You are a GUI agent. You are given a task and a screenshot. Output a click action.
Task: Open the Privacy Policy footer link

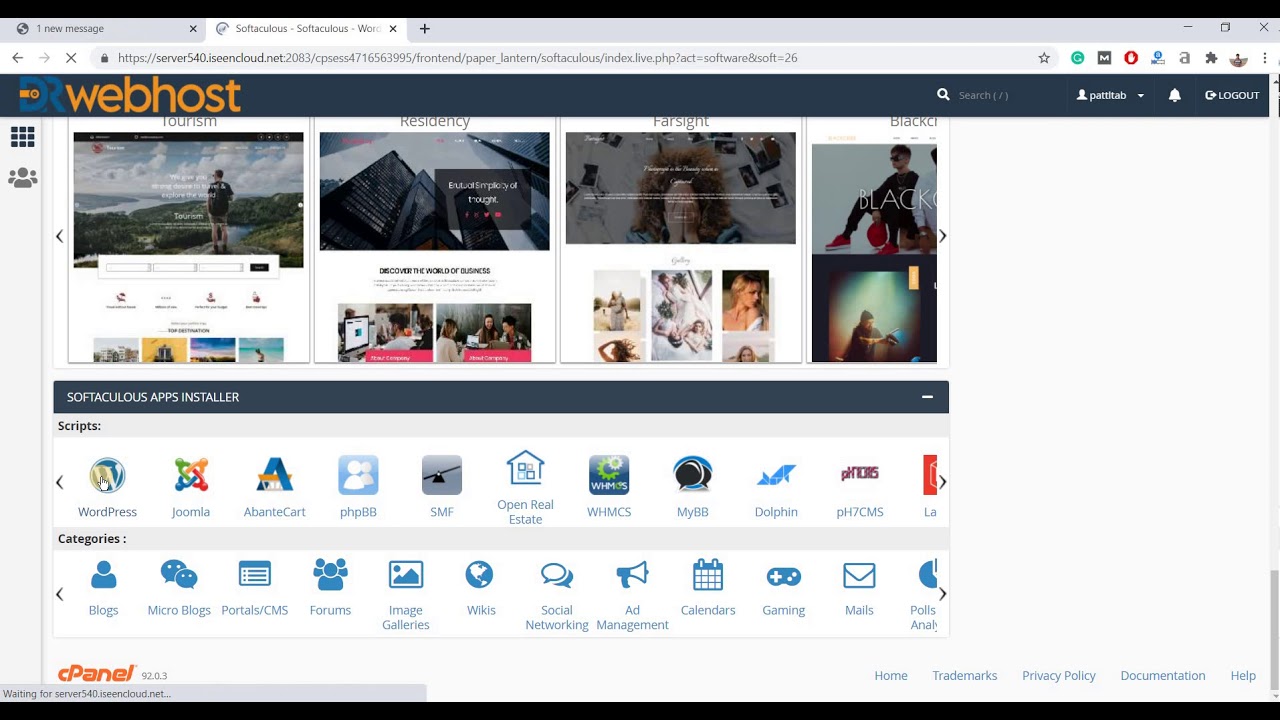tap(1059, 676)
